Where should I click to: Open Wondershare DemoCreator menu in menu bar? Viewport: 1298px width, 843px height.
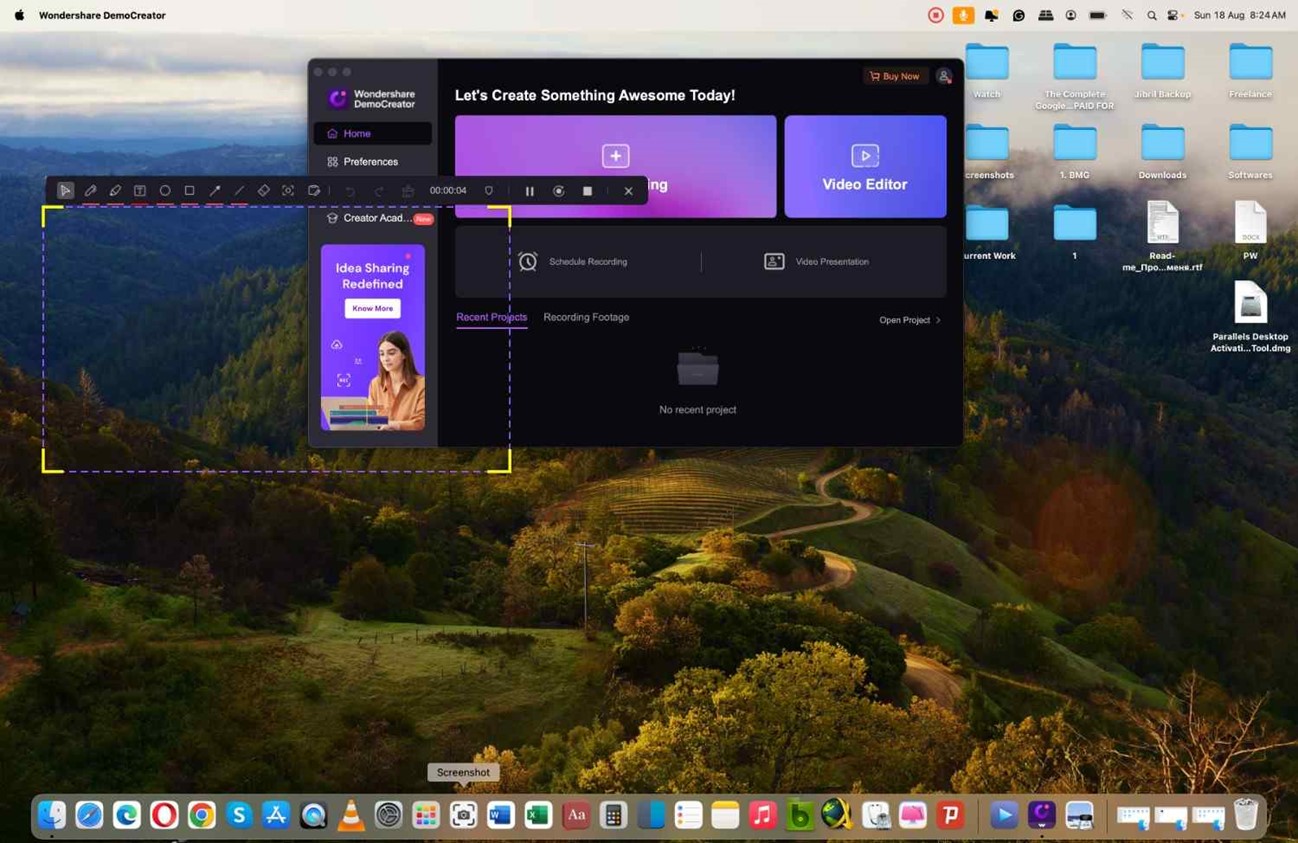pos(102,15)
